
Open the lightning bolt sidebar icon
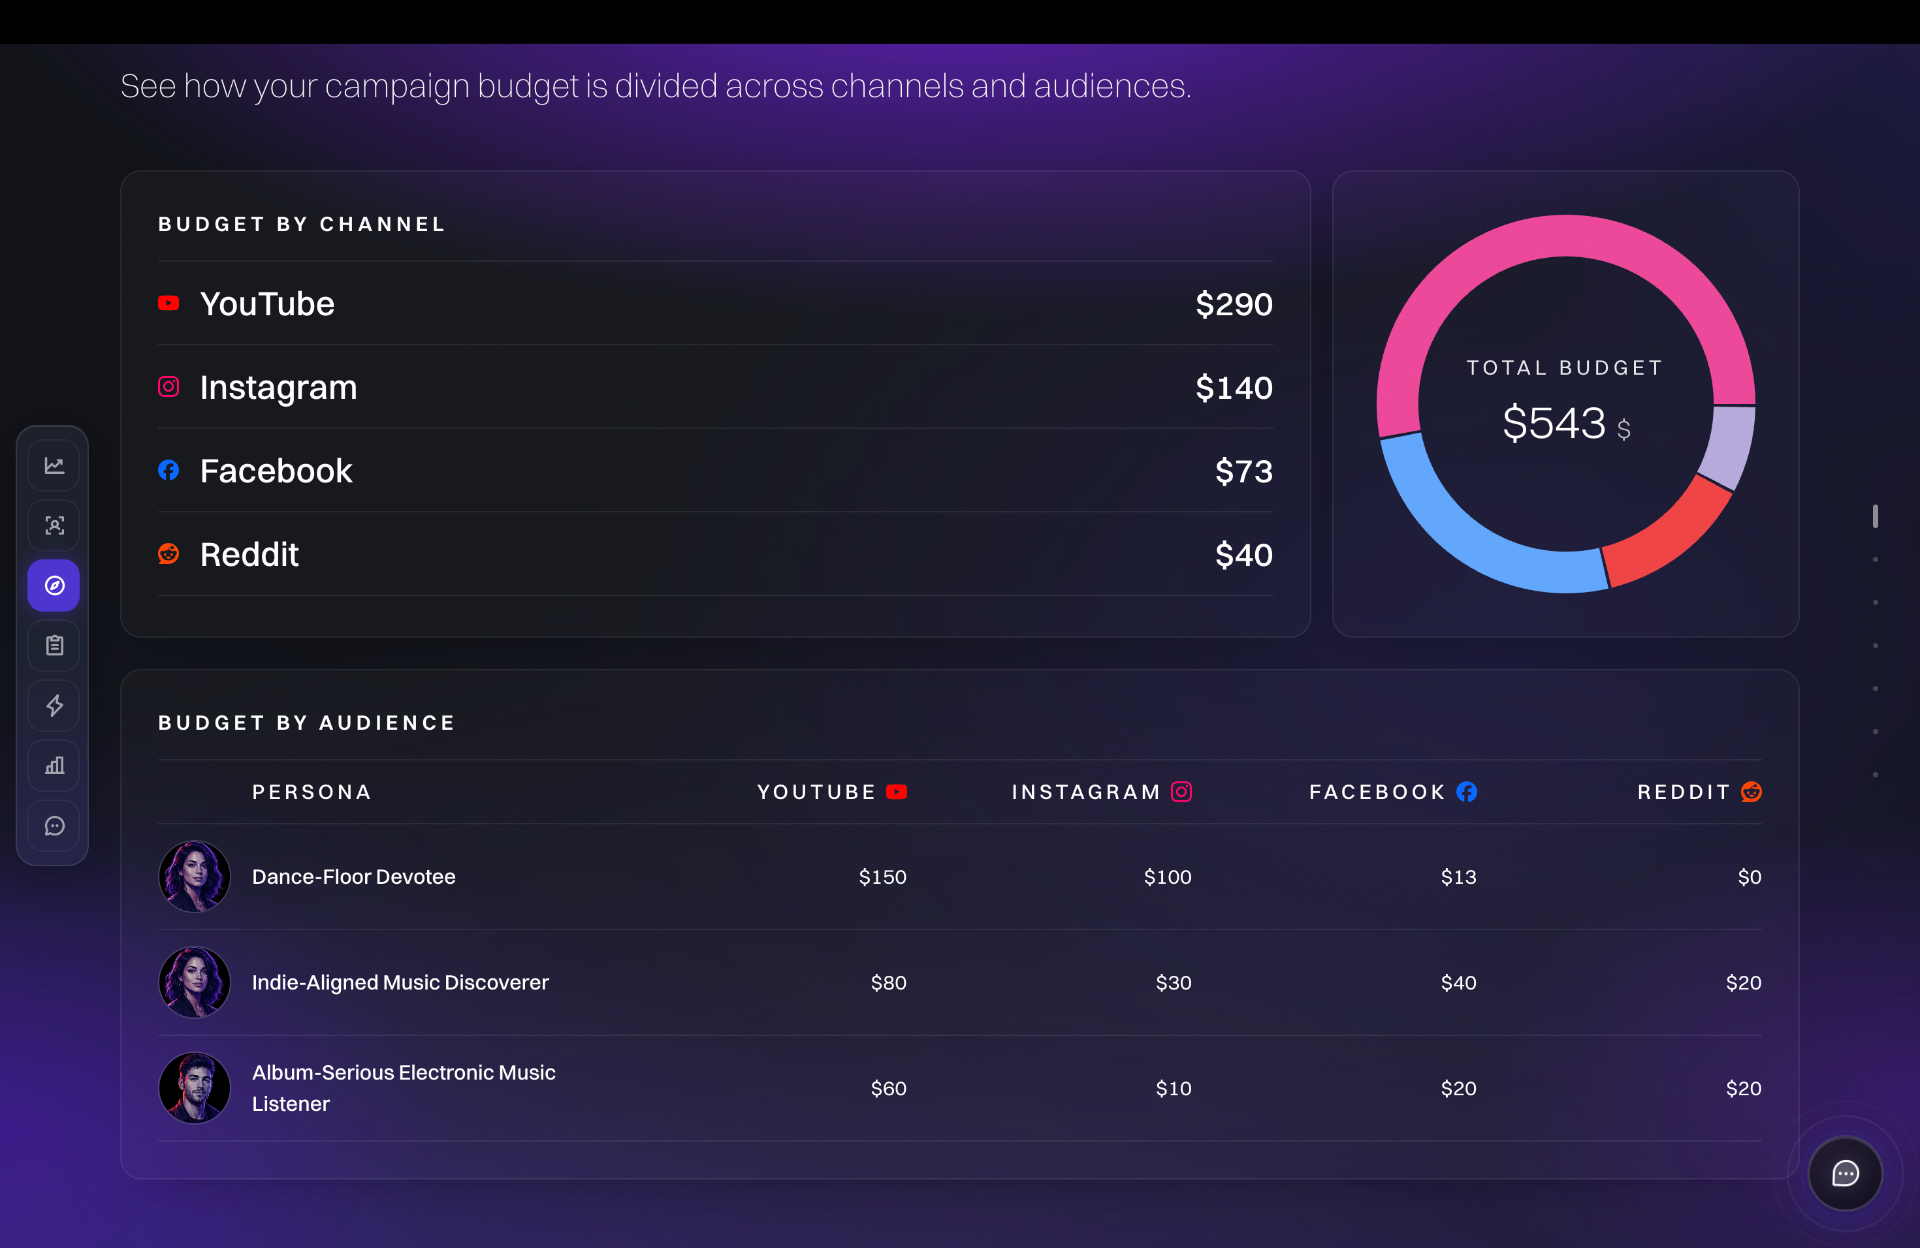pos(54,706)
